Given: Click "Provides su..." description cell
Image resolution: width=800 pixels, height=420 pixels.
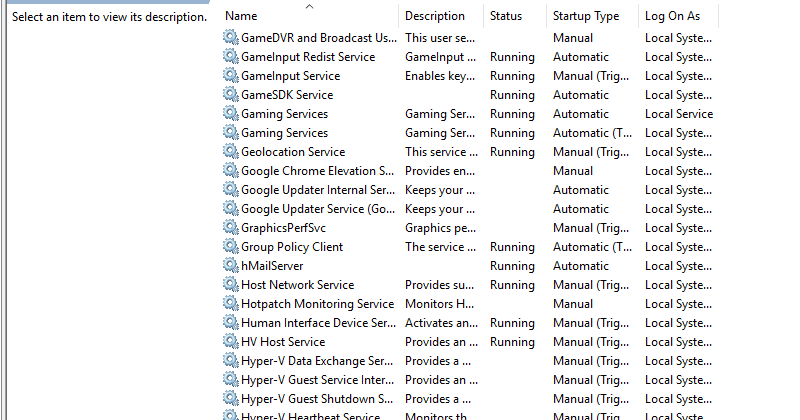Looking at the screenshot, I should 439,285.
